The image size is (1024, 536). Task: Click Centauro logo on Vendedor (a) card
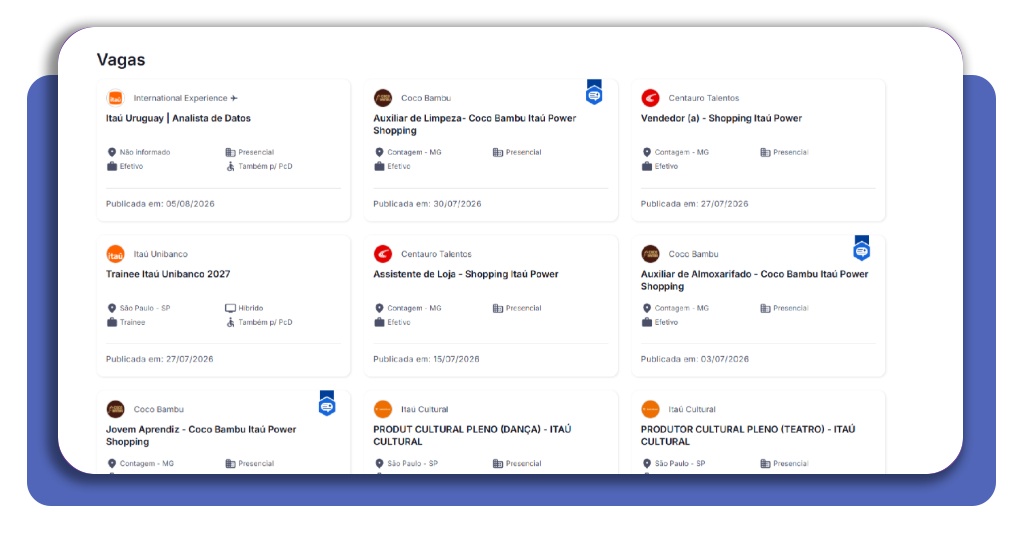pos(650,98)
